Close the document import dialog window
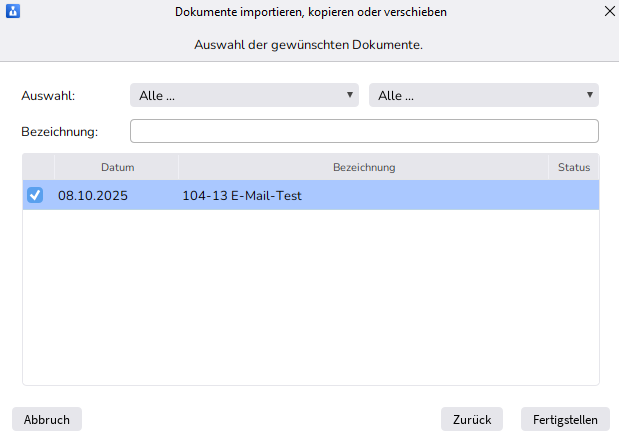 (x=609, y=12)
